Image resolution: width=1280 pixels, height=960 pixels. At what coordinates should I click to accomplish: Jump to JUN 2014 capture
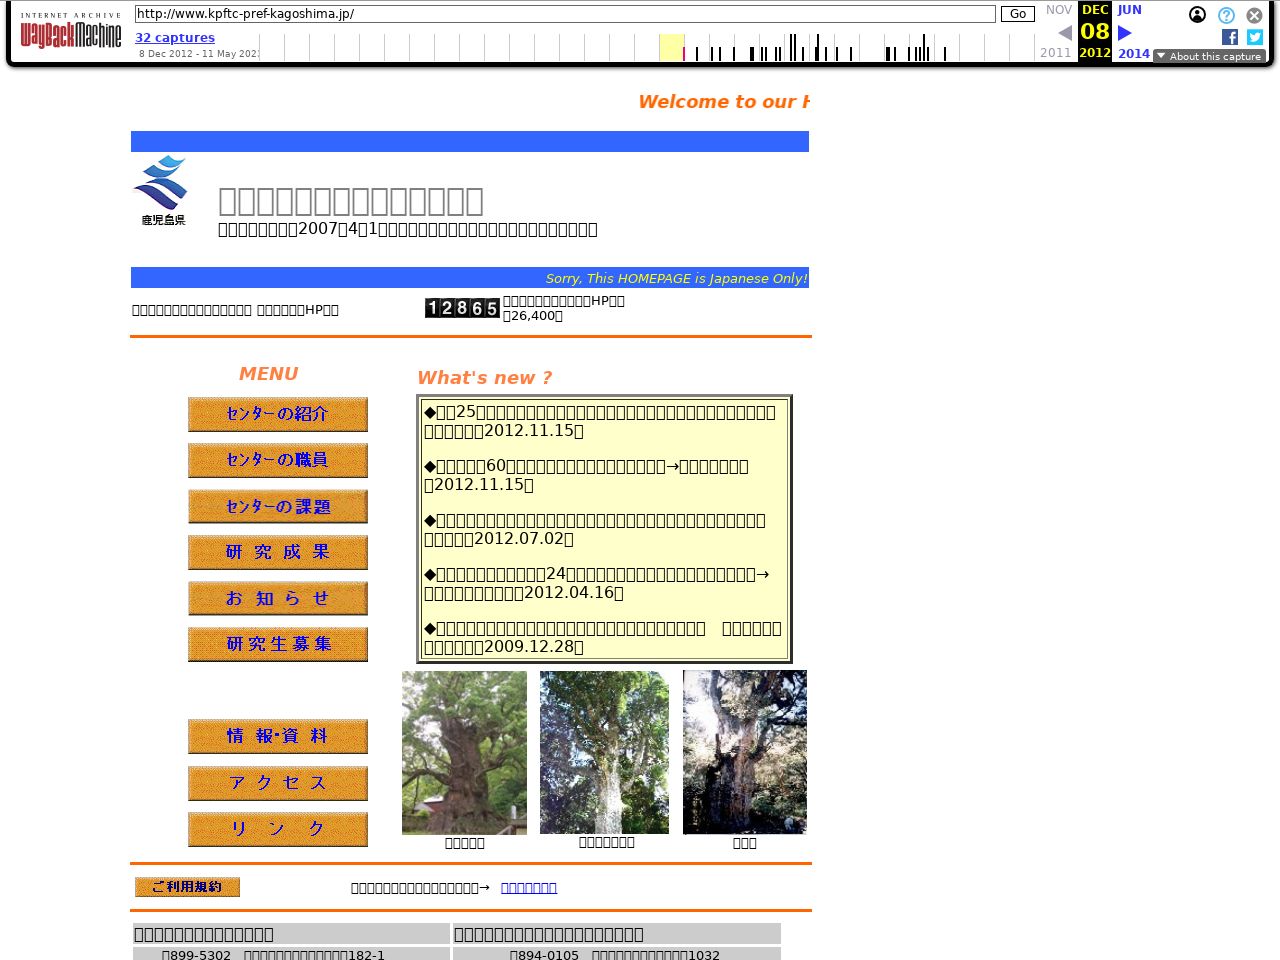tap(1131, 10)
